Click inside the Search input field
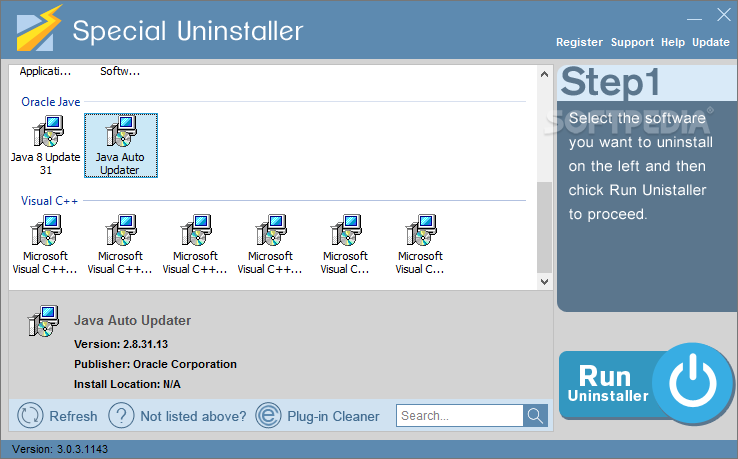The image size is (738, 459). pyautogui.click(x=459, y=416)
